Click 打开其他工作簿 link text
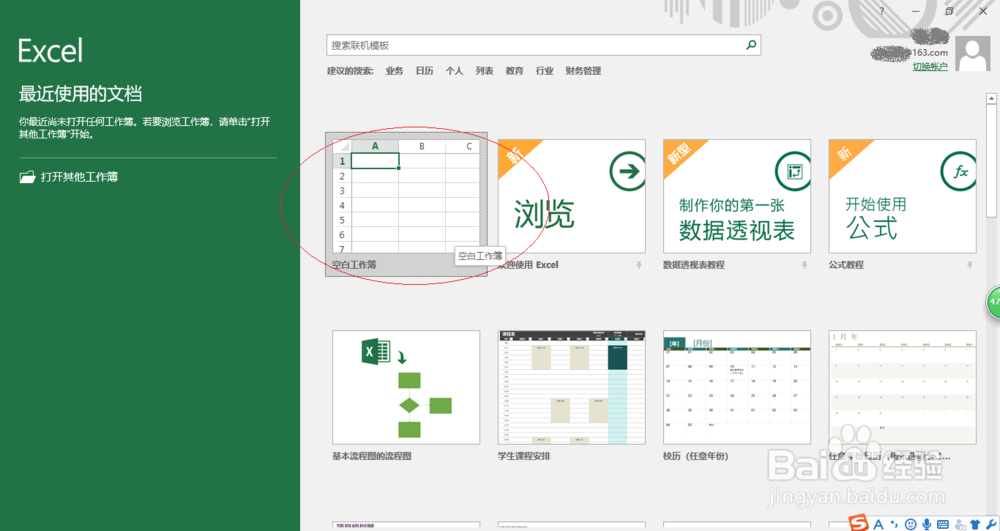This screenshot has width=1000, height=531. click(79, 177)
